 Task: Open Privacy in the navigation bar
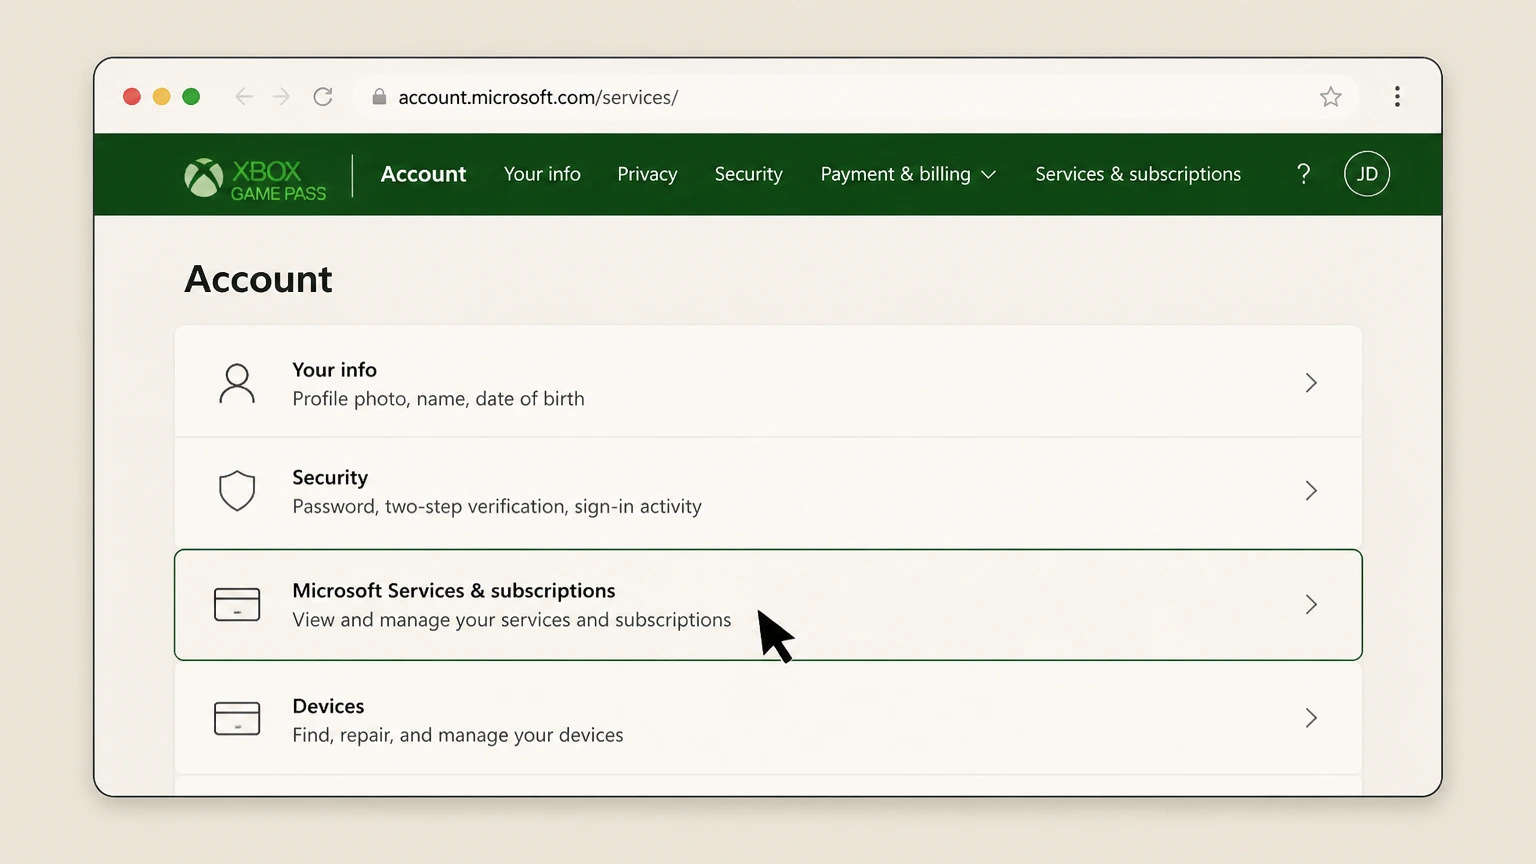pos(647,174)
